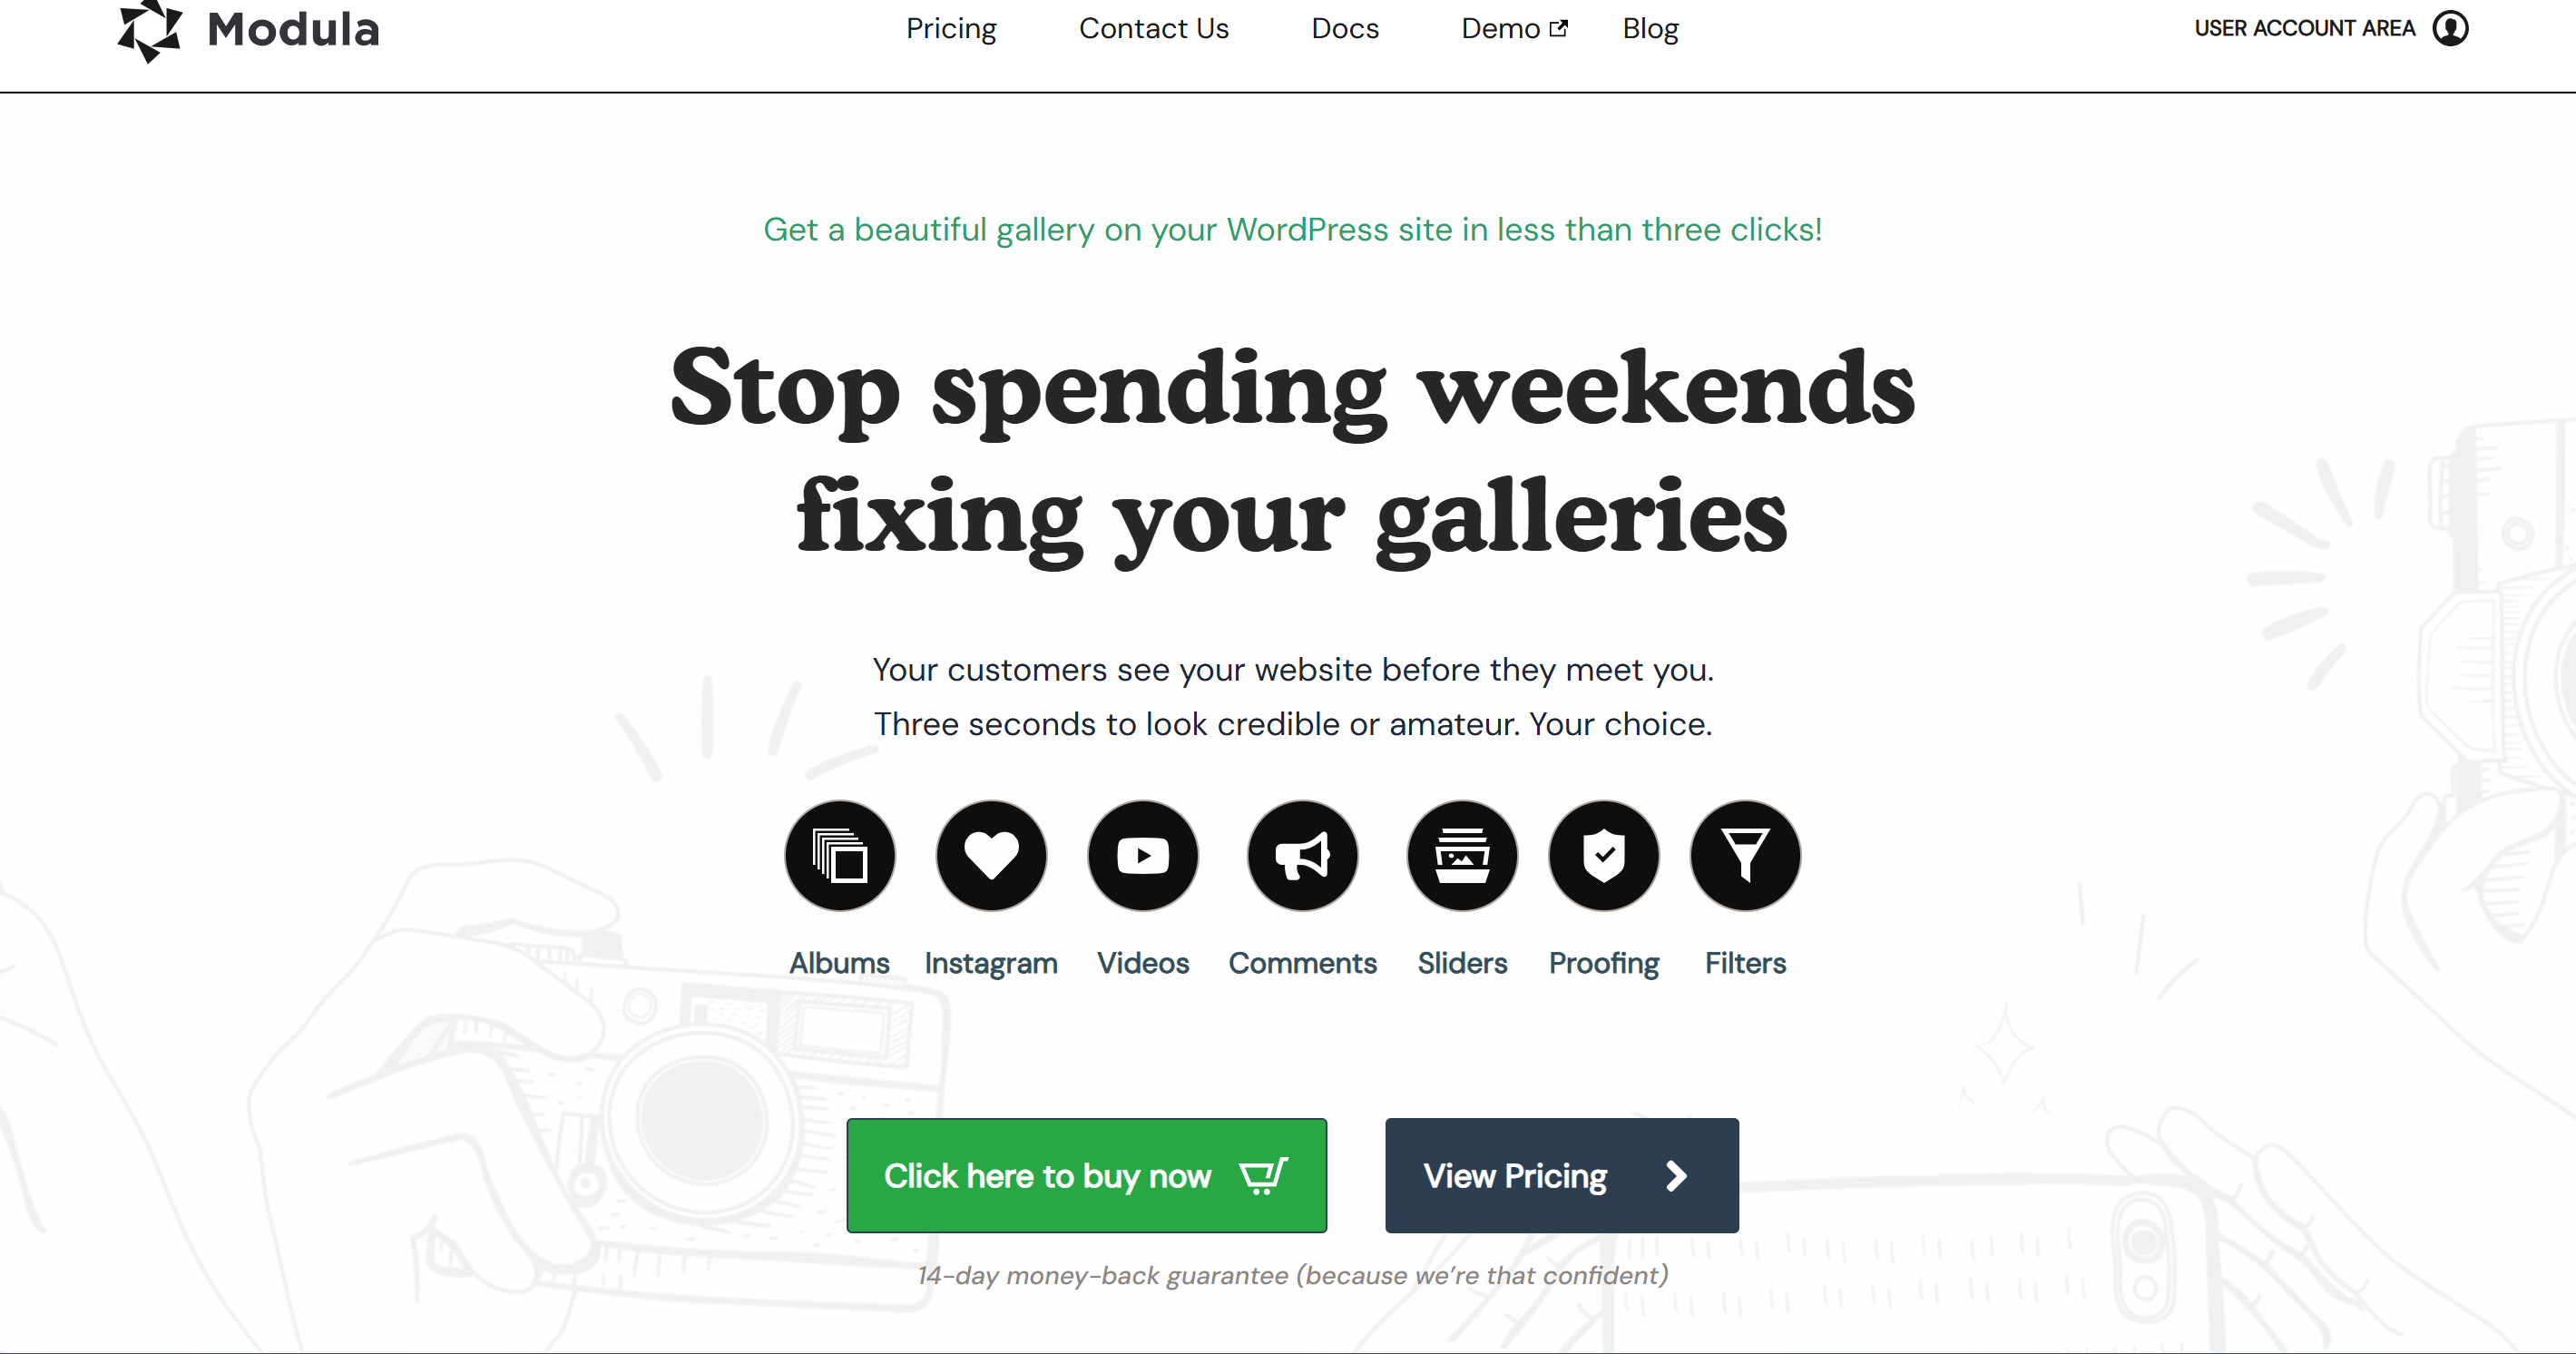2576x1354 pixels.
Task: Click the Instagram heart icon
Action: 991,855
